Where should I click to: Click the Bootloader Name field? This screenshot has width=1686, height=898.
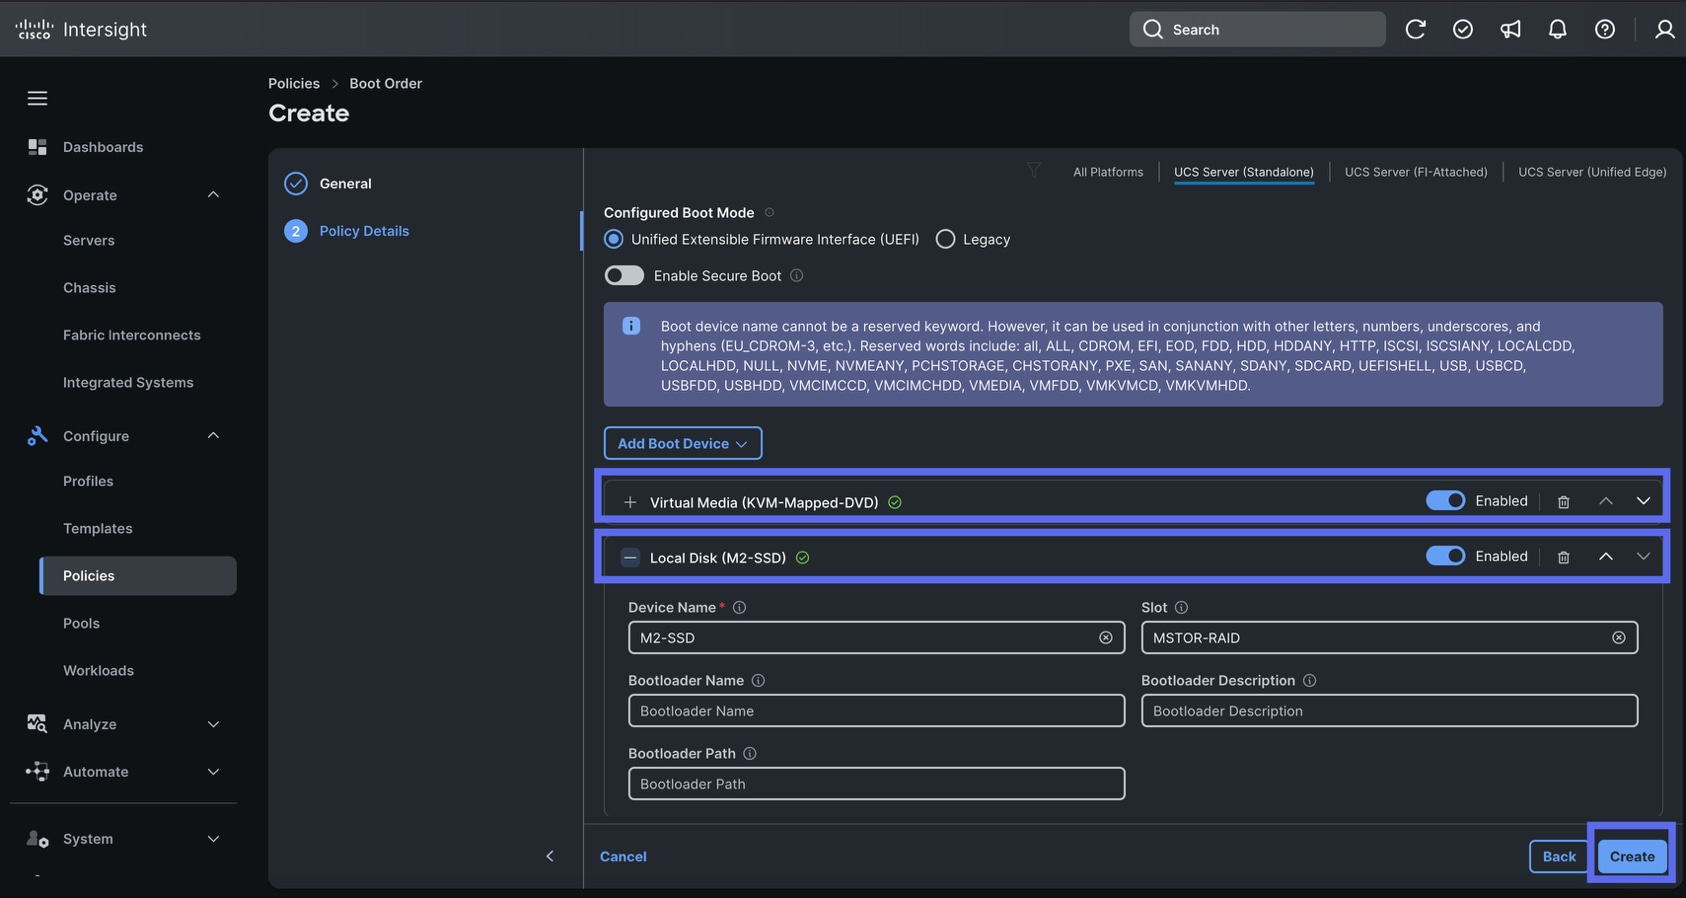coord(877,711)
